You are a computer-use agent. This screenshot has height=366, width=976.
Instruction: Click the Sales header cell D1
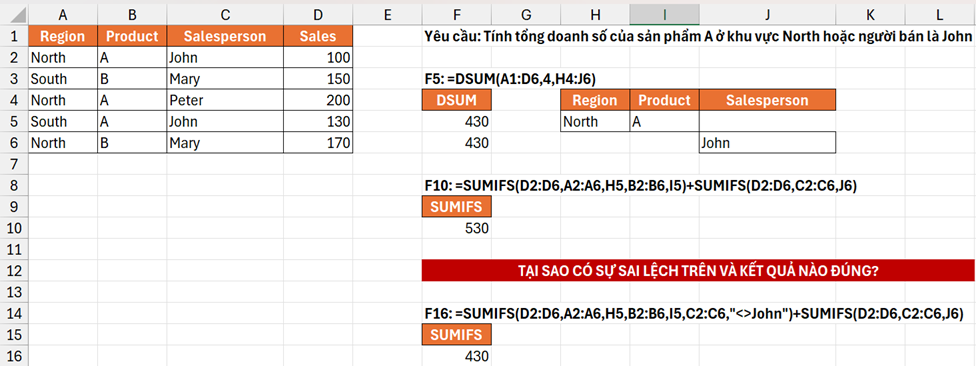[x=318, y=37]
